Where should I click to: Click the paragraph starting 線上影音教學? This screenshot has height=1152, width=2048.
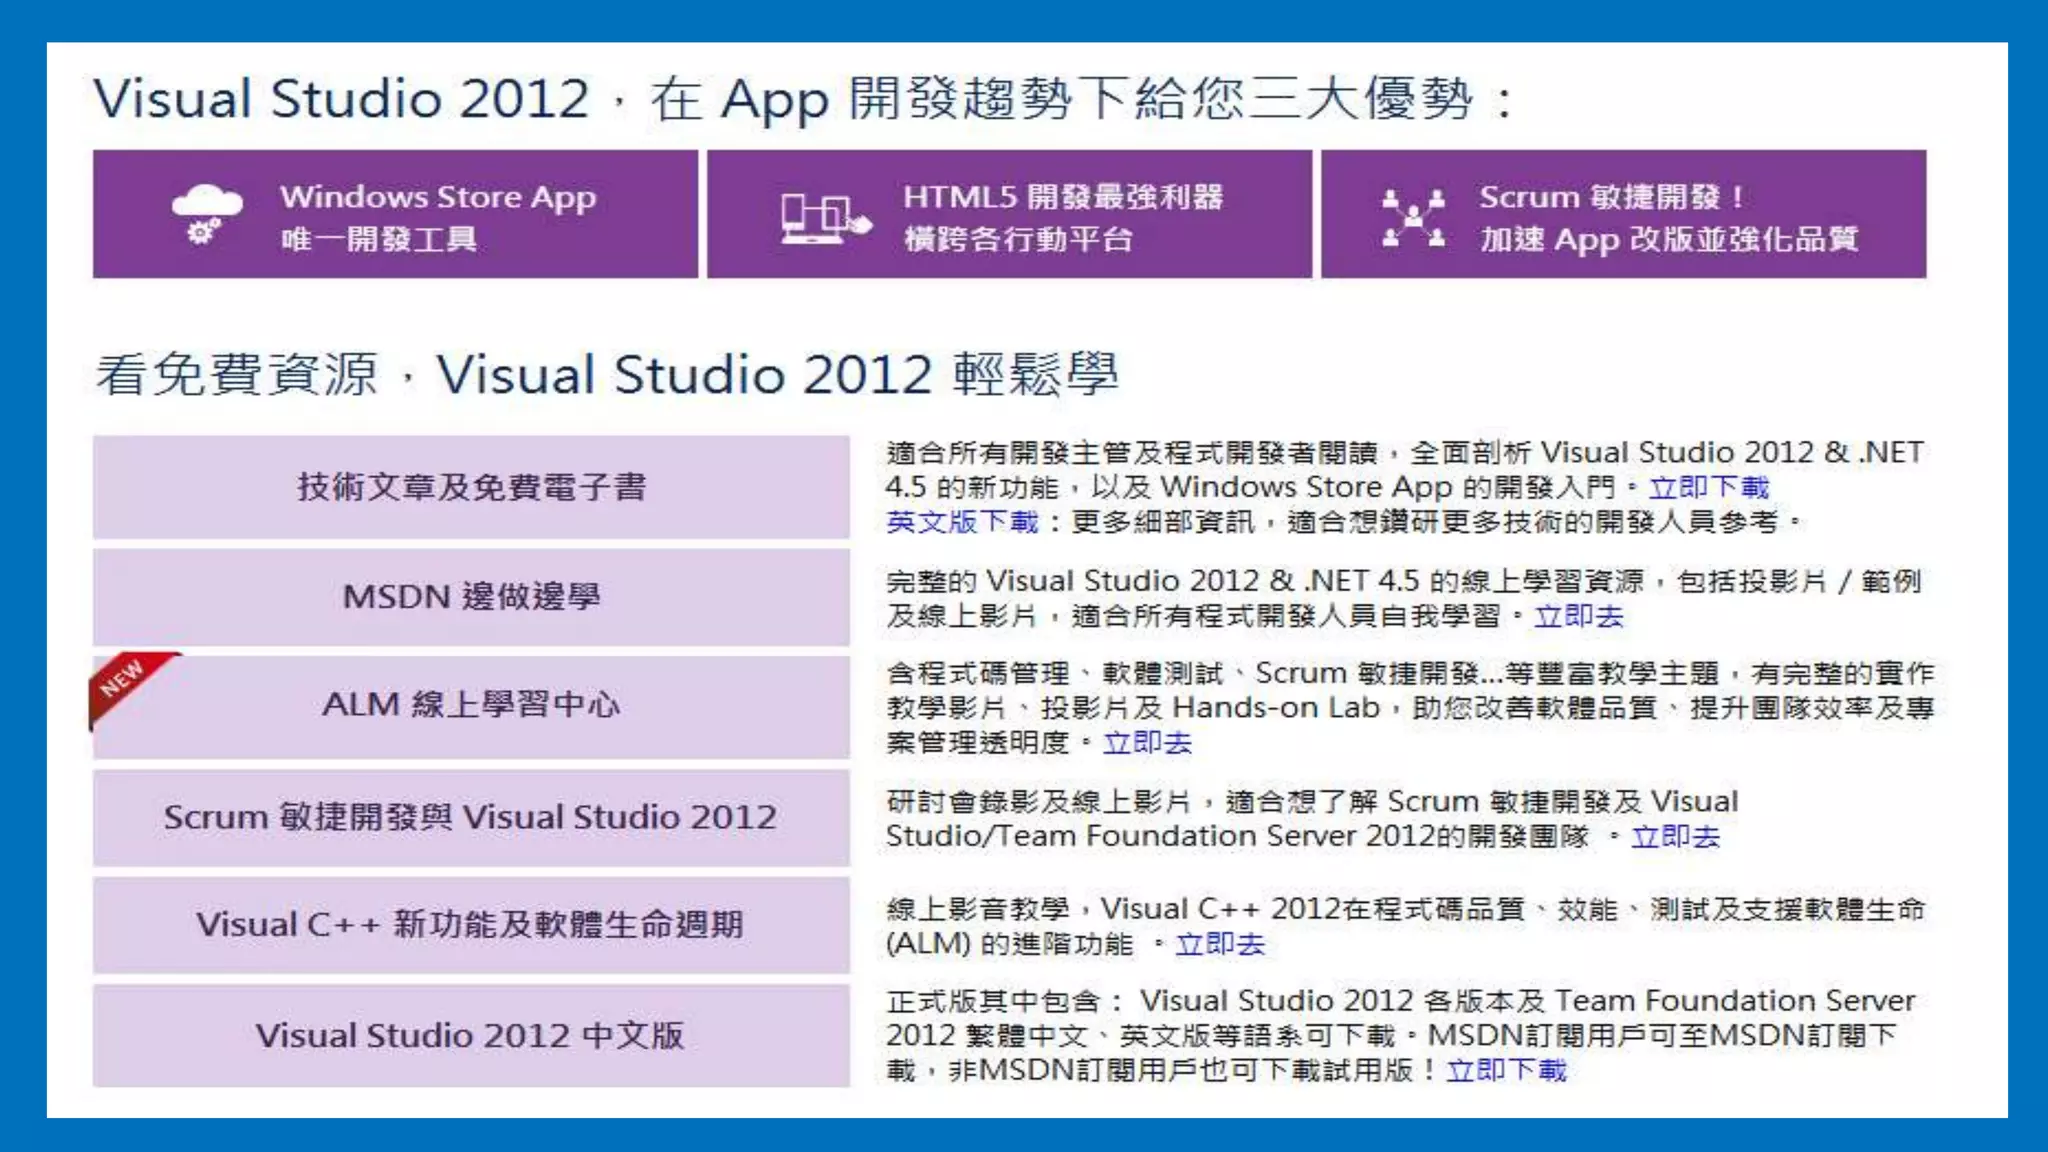click(1405, 927)
